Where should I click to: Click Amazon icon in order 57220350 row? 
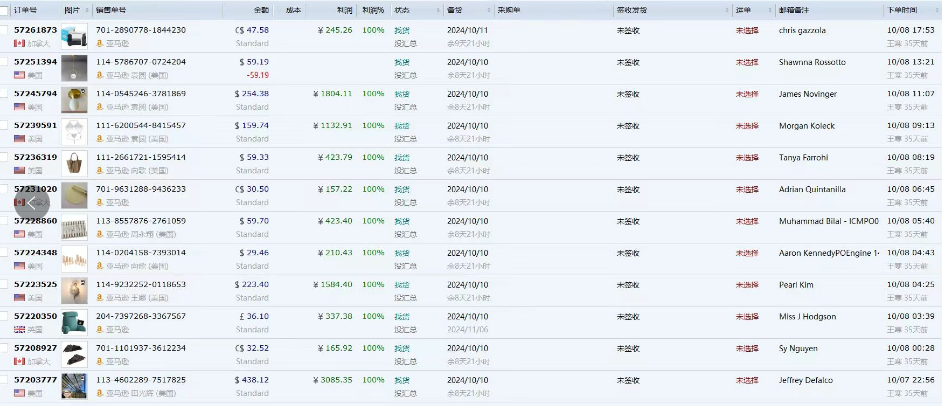coord(100,330)
